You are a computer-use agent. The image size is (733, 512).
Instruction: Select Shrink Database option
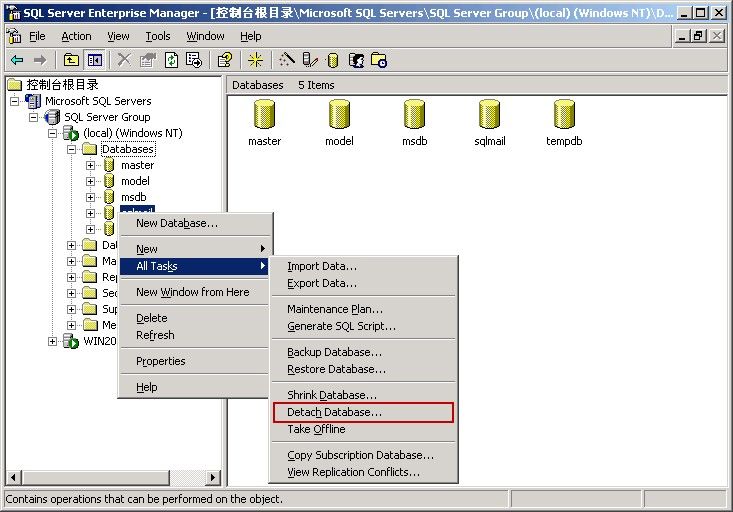point(363,396)
